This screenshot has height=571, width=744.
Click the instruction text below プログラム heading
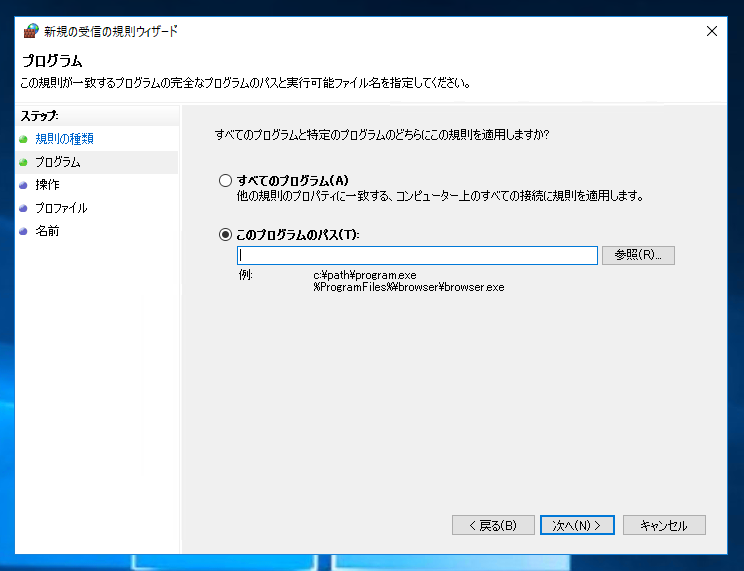[245, 83]
